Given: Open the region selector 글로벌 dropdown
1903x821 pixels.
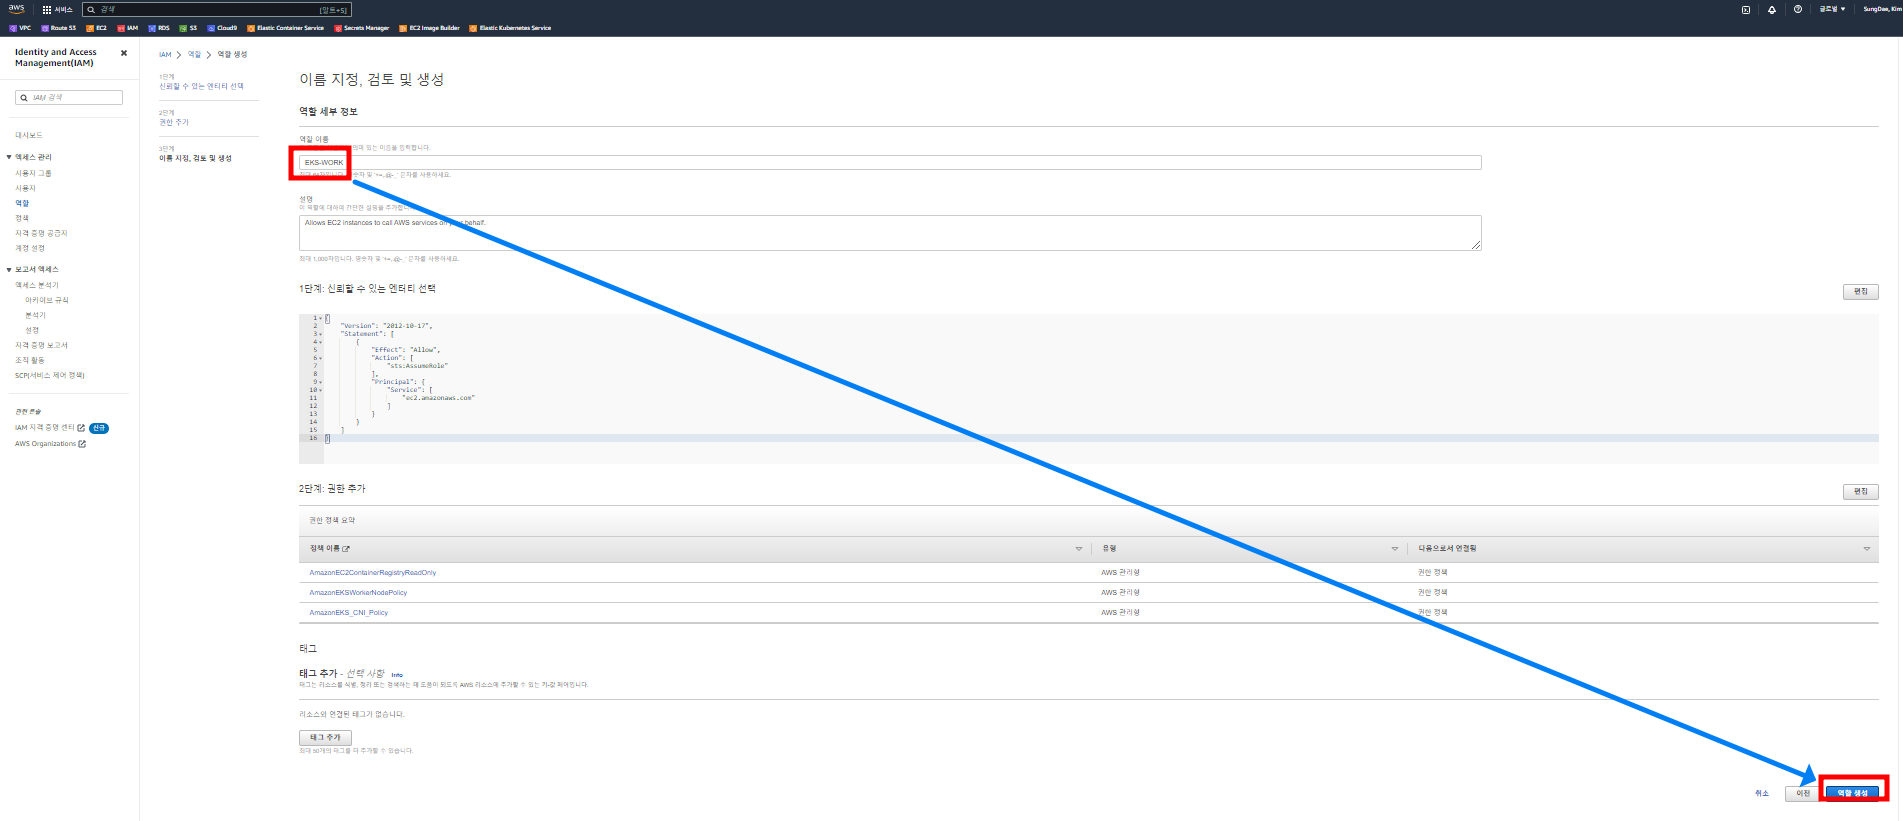Looking at the screenshot, I should pyautogui.click(x=1832, y=9).
